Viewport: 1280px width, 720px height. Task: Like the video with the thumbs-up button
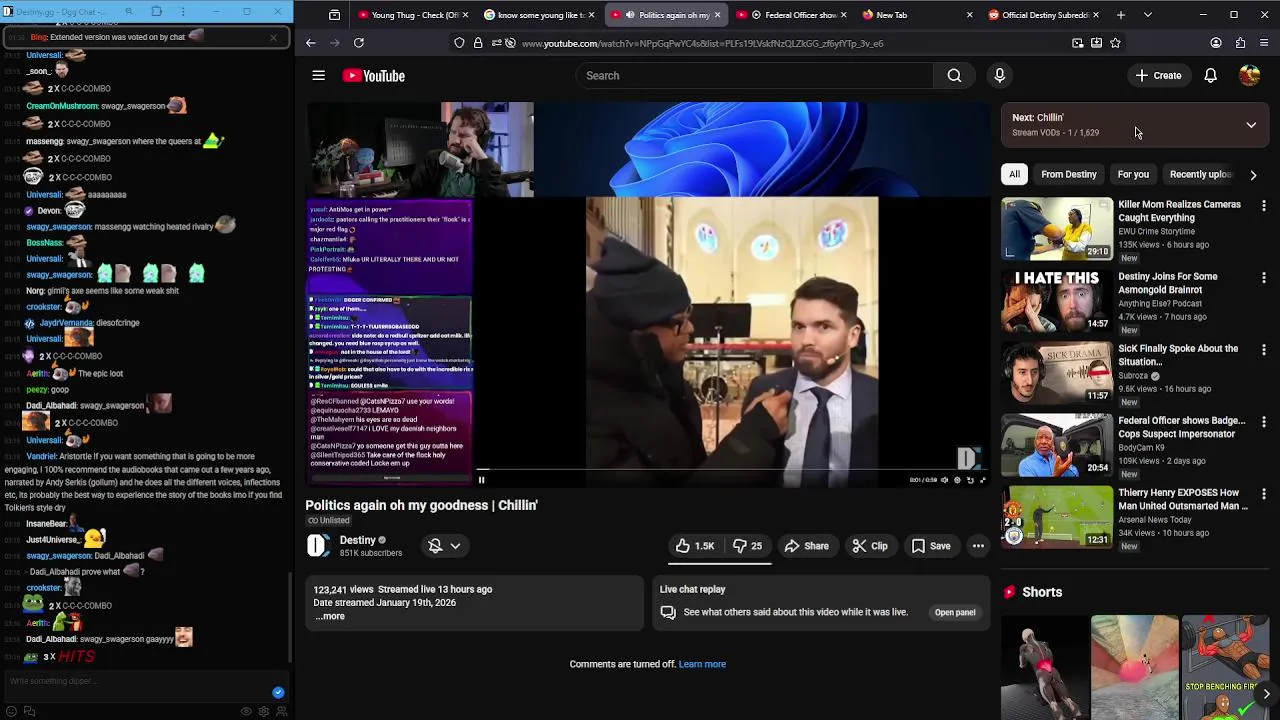tap(695, 546)
